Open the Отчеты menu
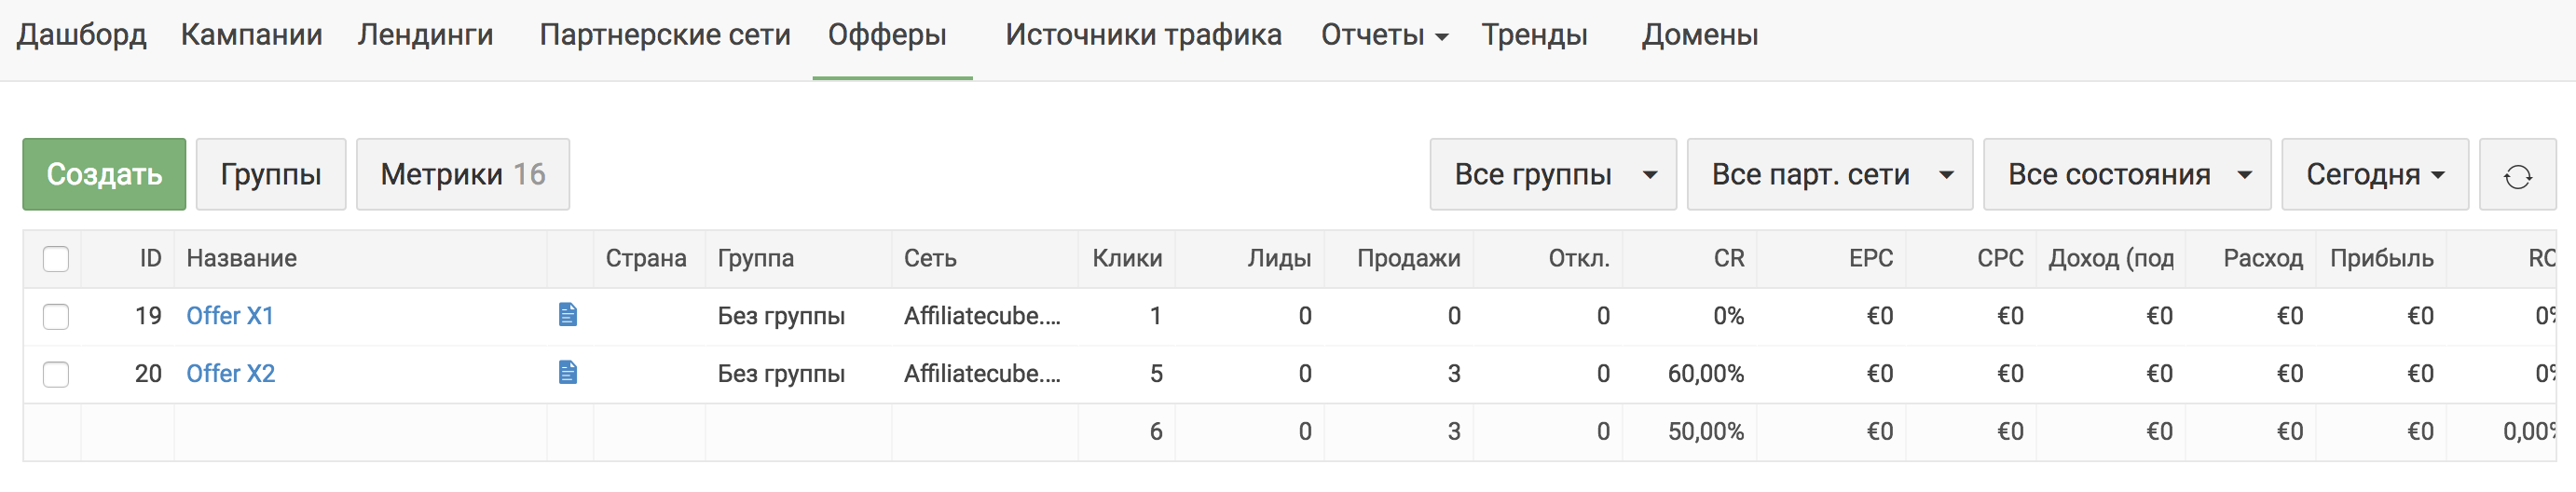Viewport: 2576px width, 492px height. point(1384,35)
